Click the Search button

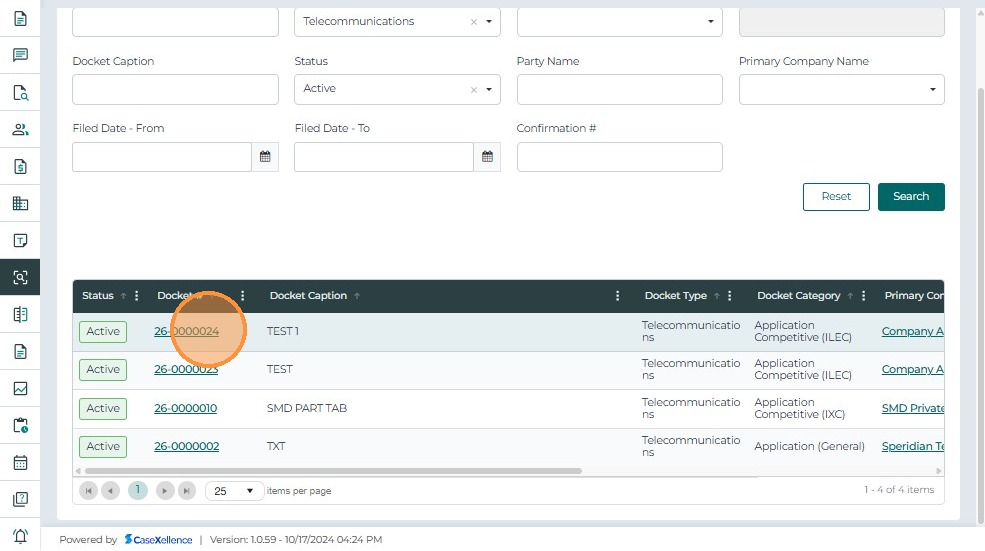[910, 197]
